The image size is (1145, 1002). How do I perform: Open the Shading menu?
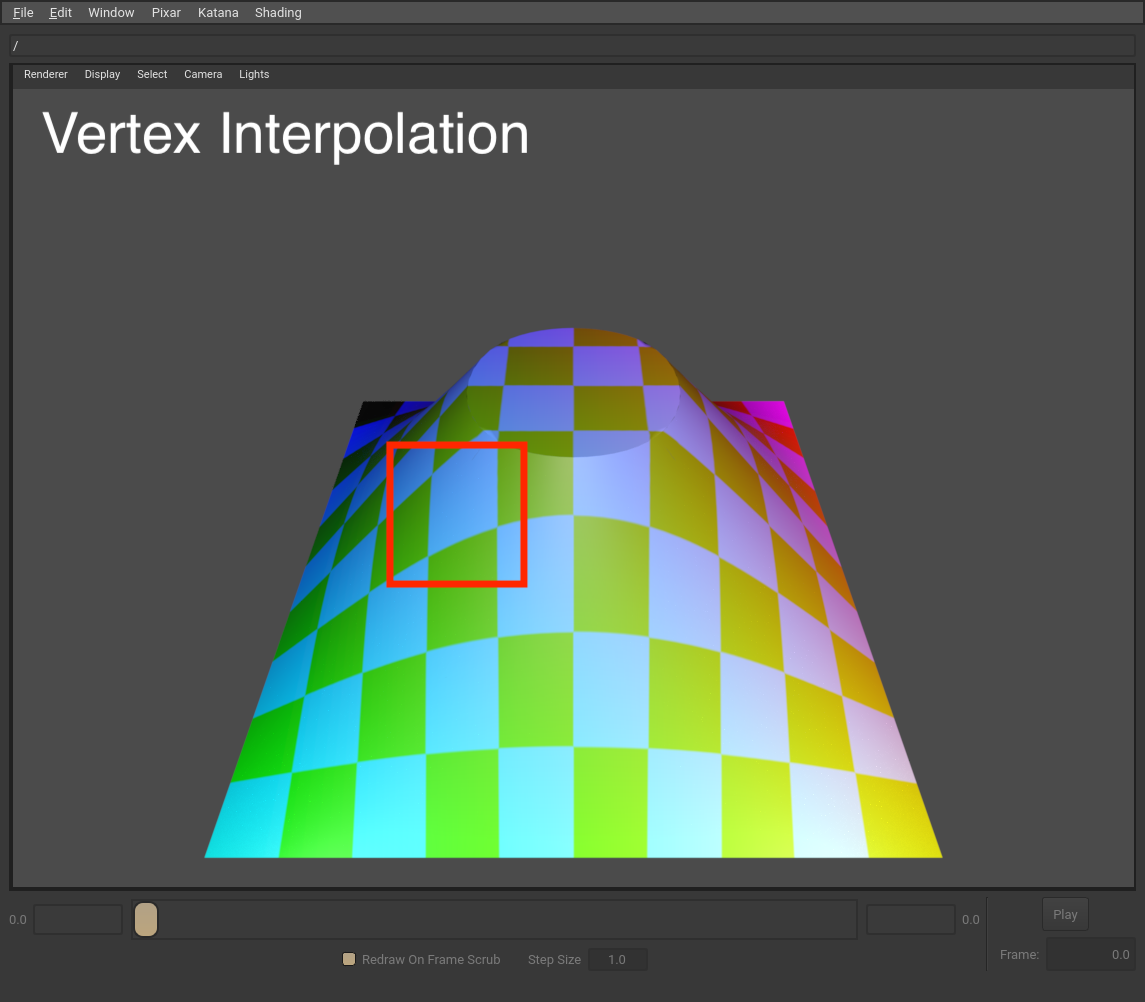tap(278, 13)
